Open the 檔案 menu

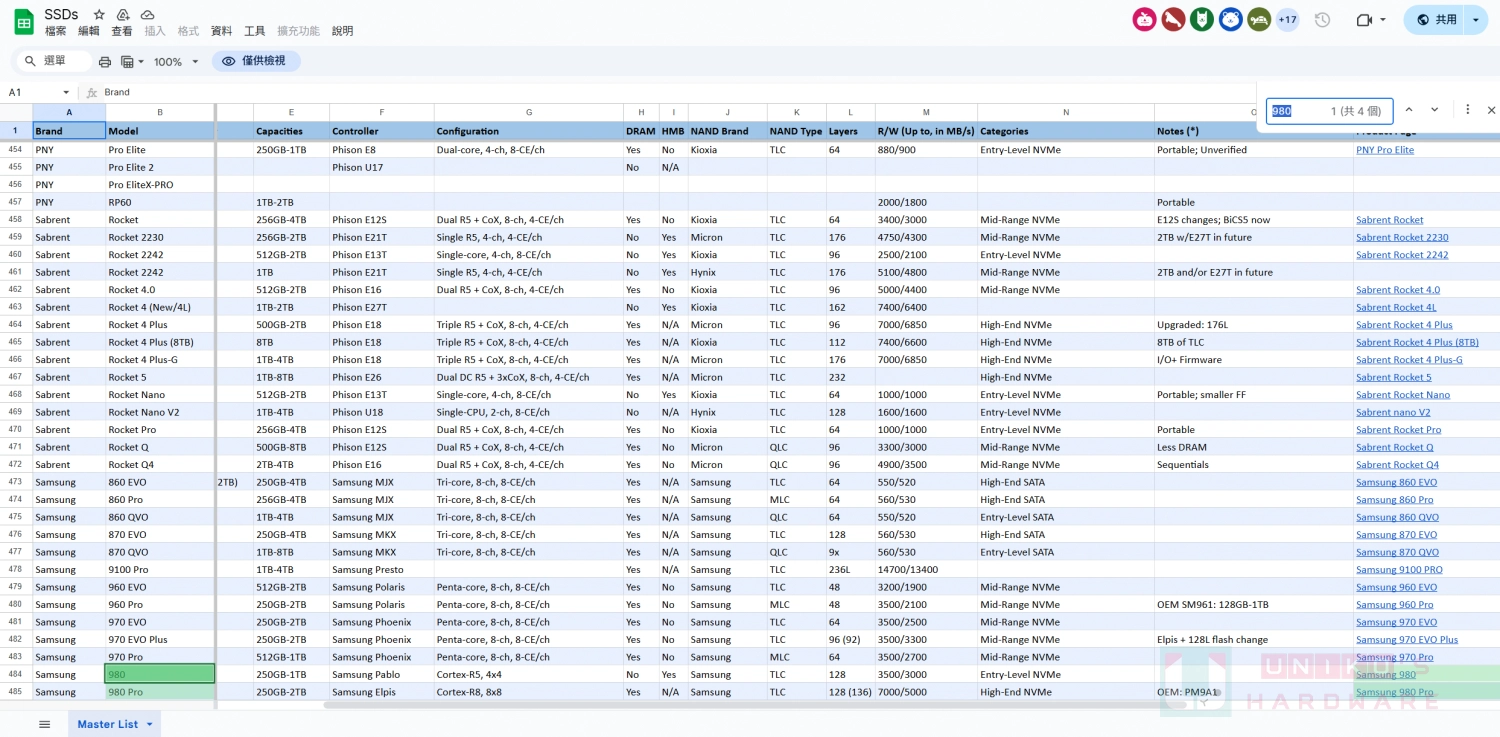[x=56, y=31]
